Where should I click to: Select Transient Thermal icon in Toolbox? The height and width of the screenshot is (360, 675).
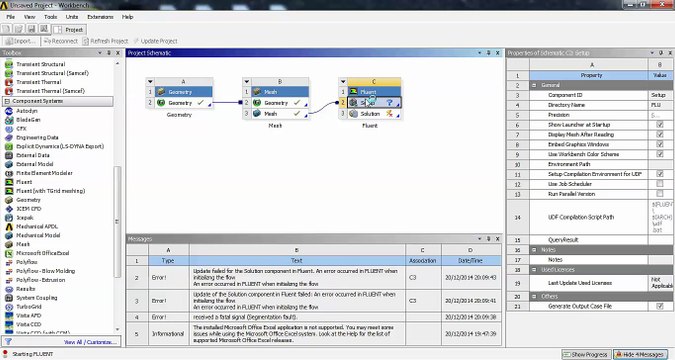pyautogui.click(x=9, y=82)
